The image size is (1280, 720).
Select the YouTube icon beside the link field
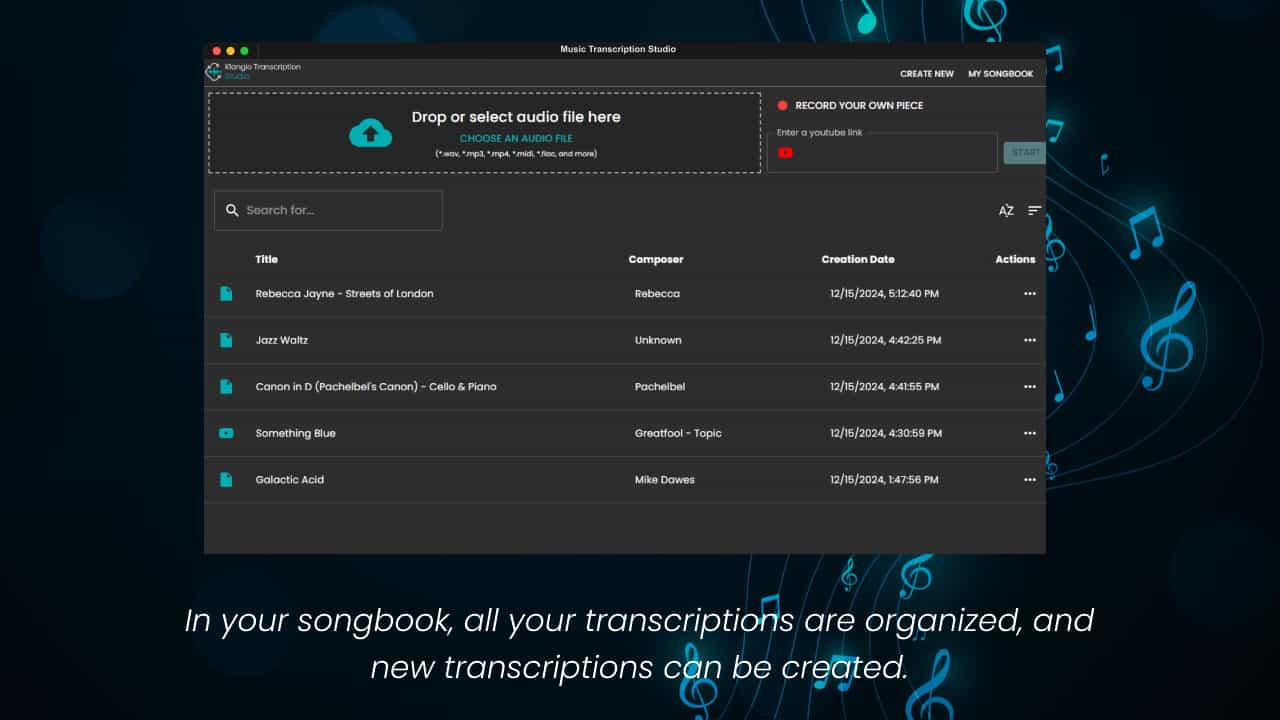coord(785,152)
